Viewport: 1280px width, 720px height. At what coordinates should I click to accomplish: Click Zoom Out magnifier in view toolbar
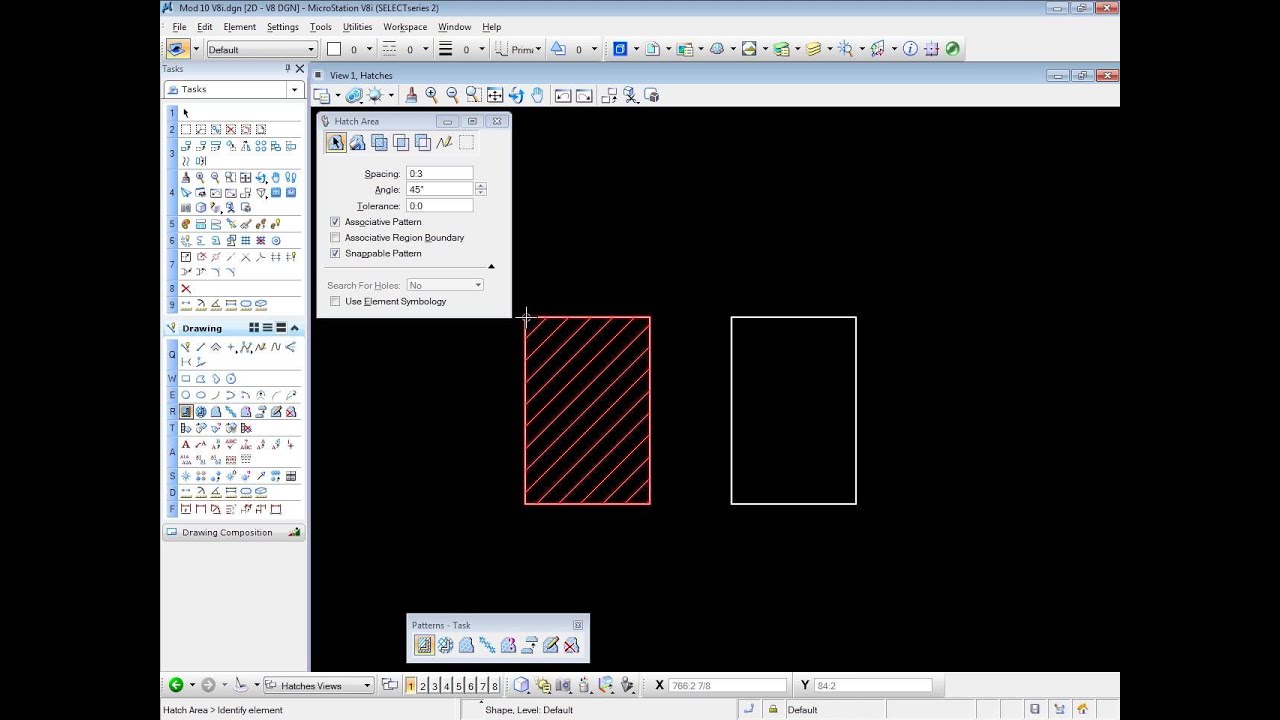pyautogui.click(x=452, y=95)
